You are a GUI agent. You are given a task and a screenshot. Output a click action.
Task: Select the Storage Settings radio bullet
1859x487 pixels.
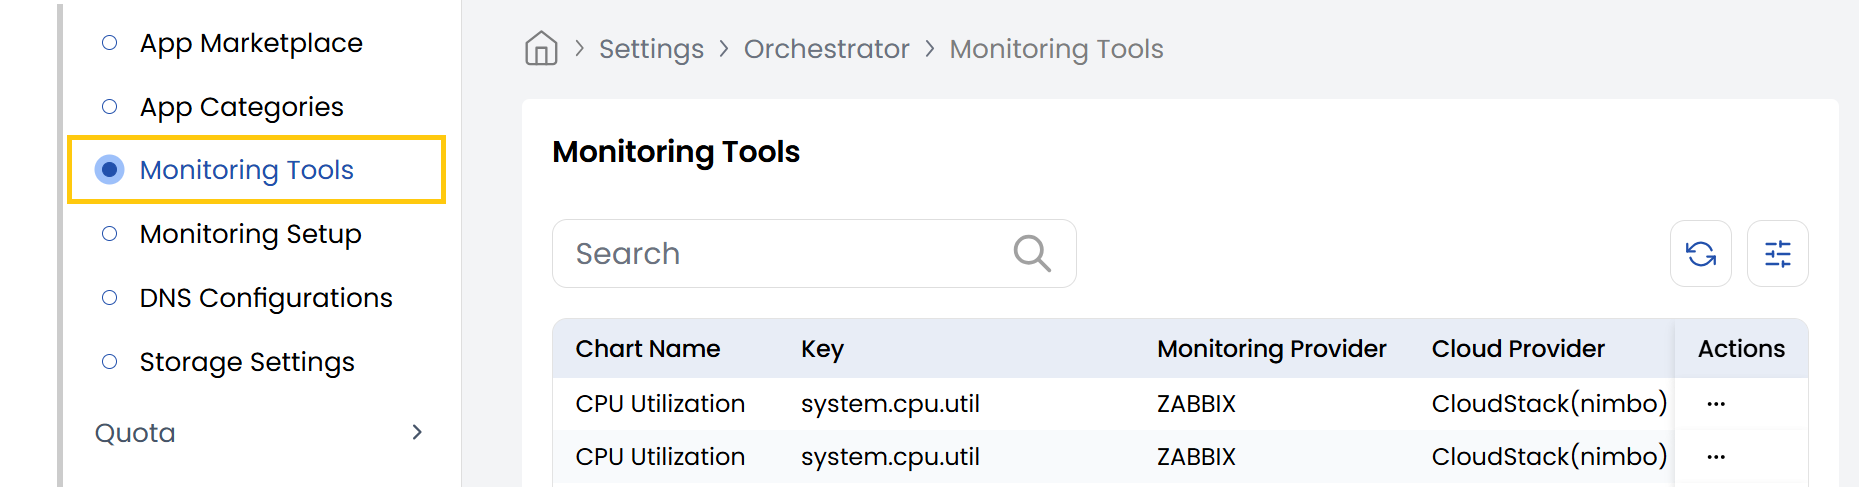click(x=110, y=362)
